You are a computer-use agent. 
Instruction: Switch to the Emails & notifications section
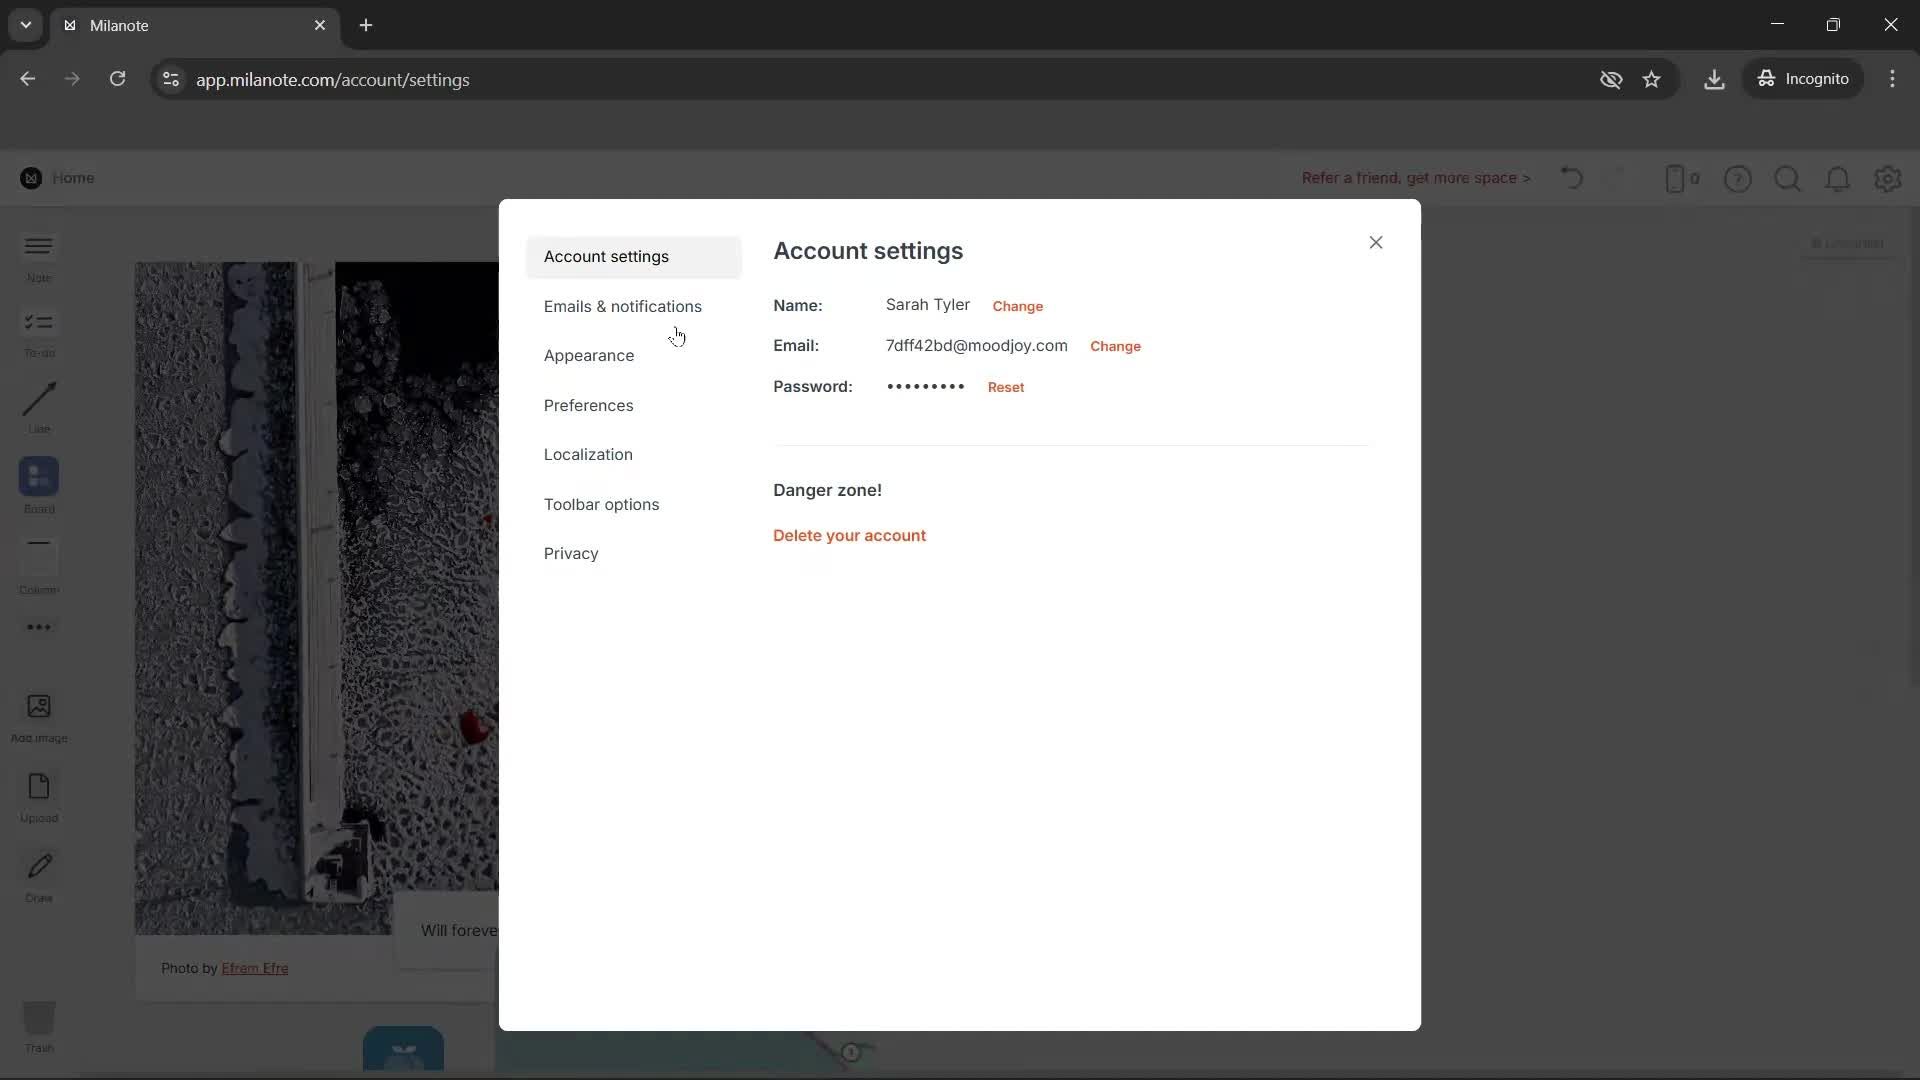pyautogui.click(x=622, y=306)
